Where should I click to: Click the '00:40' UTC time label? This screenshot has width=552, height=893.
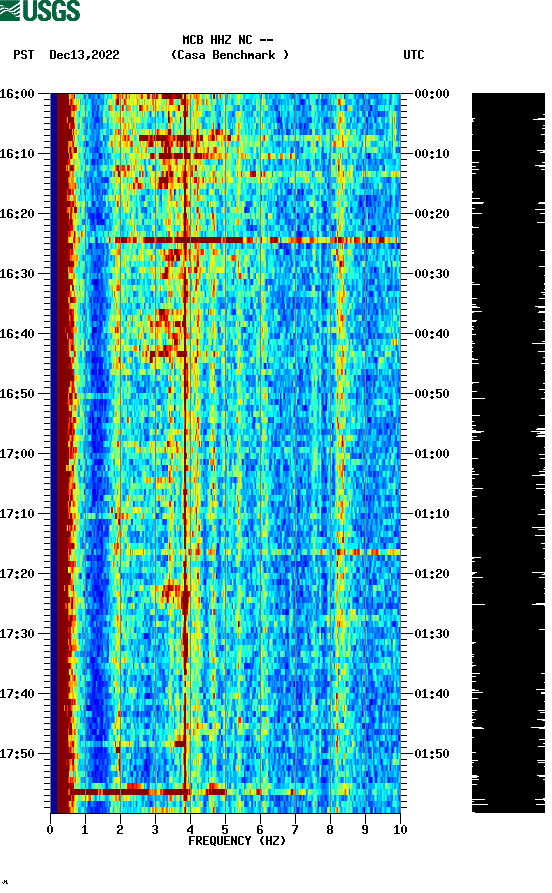coord(432,334)
